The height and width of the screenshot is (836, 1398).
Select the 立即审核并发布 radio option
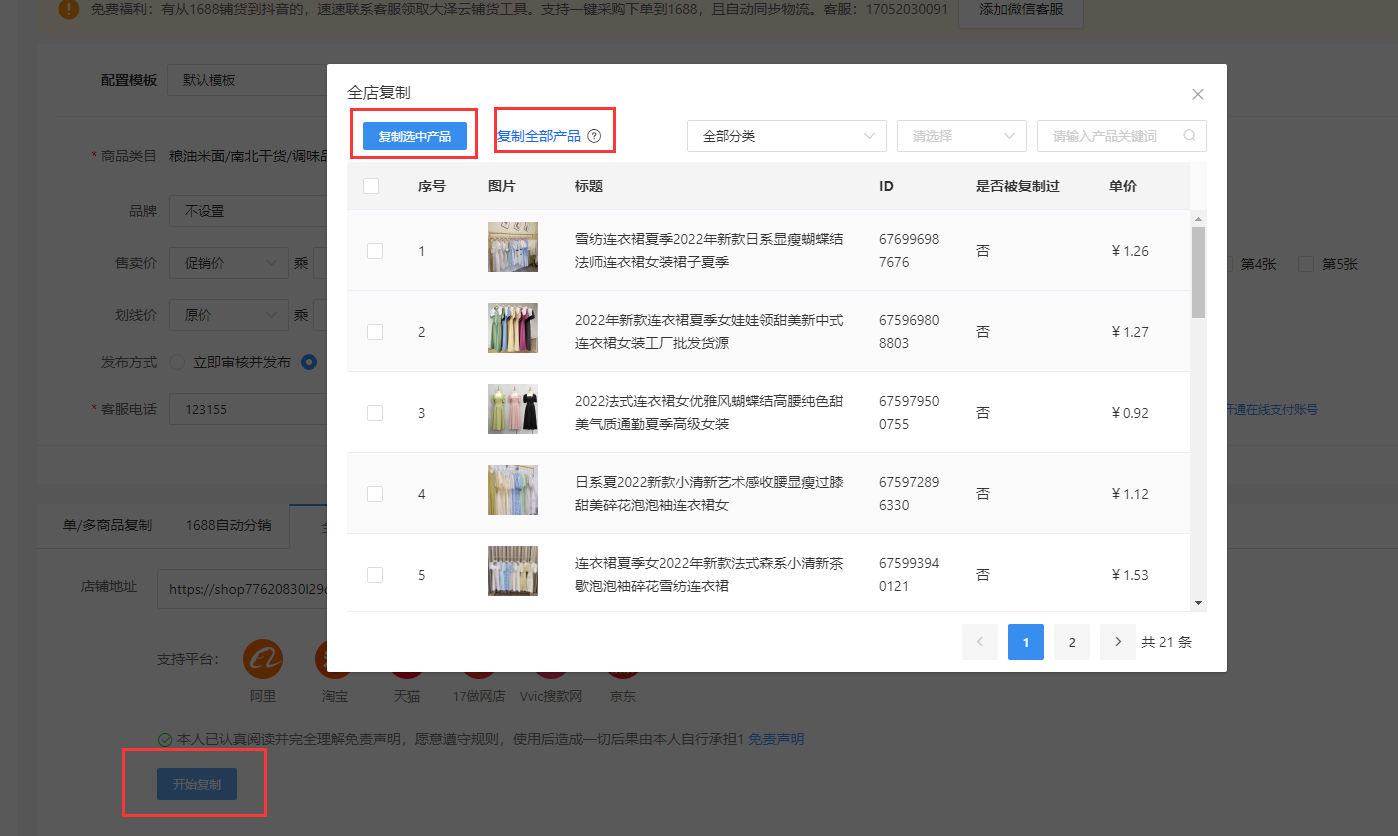click(x=177, y=362)
